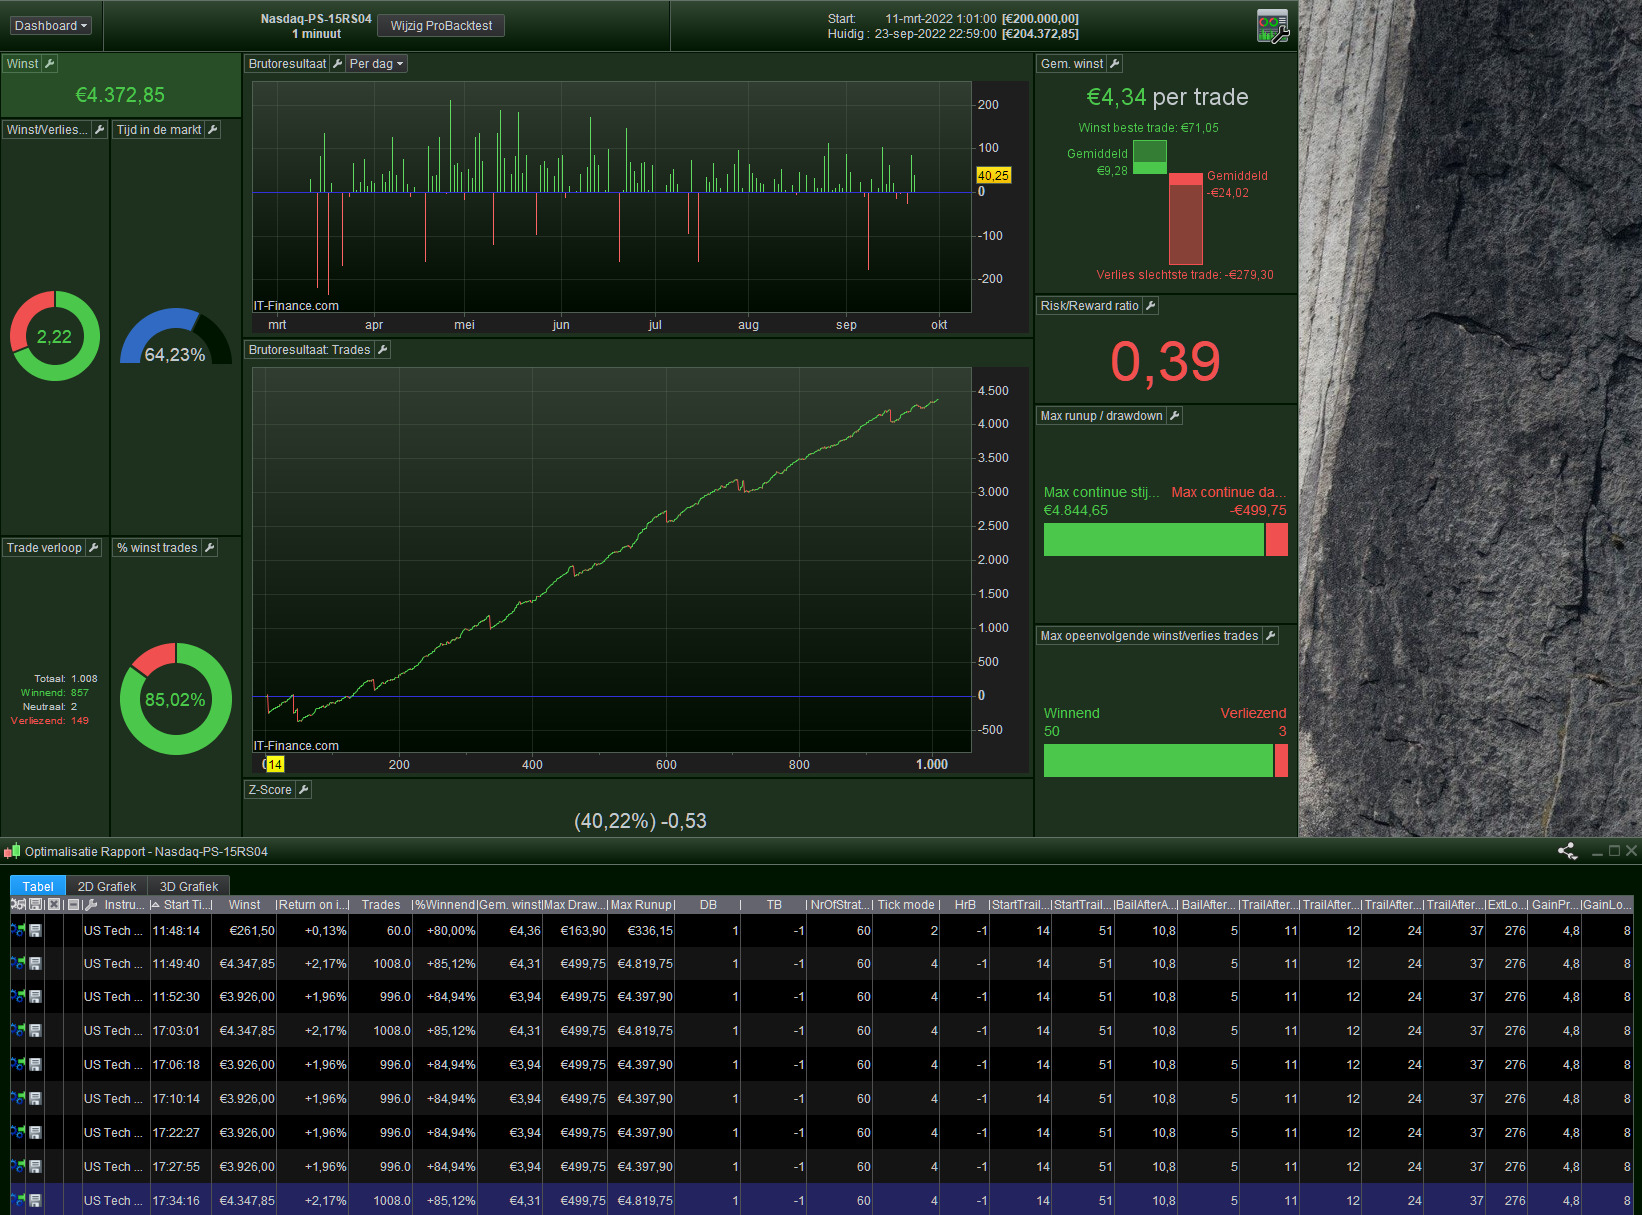
Task: Click the Tijd in de markt wrench
Action: 212,130
